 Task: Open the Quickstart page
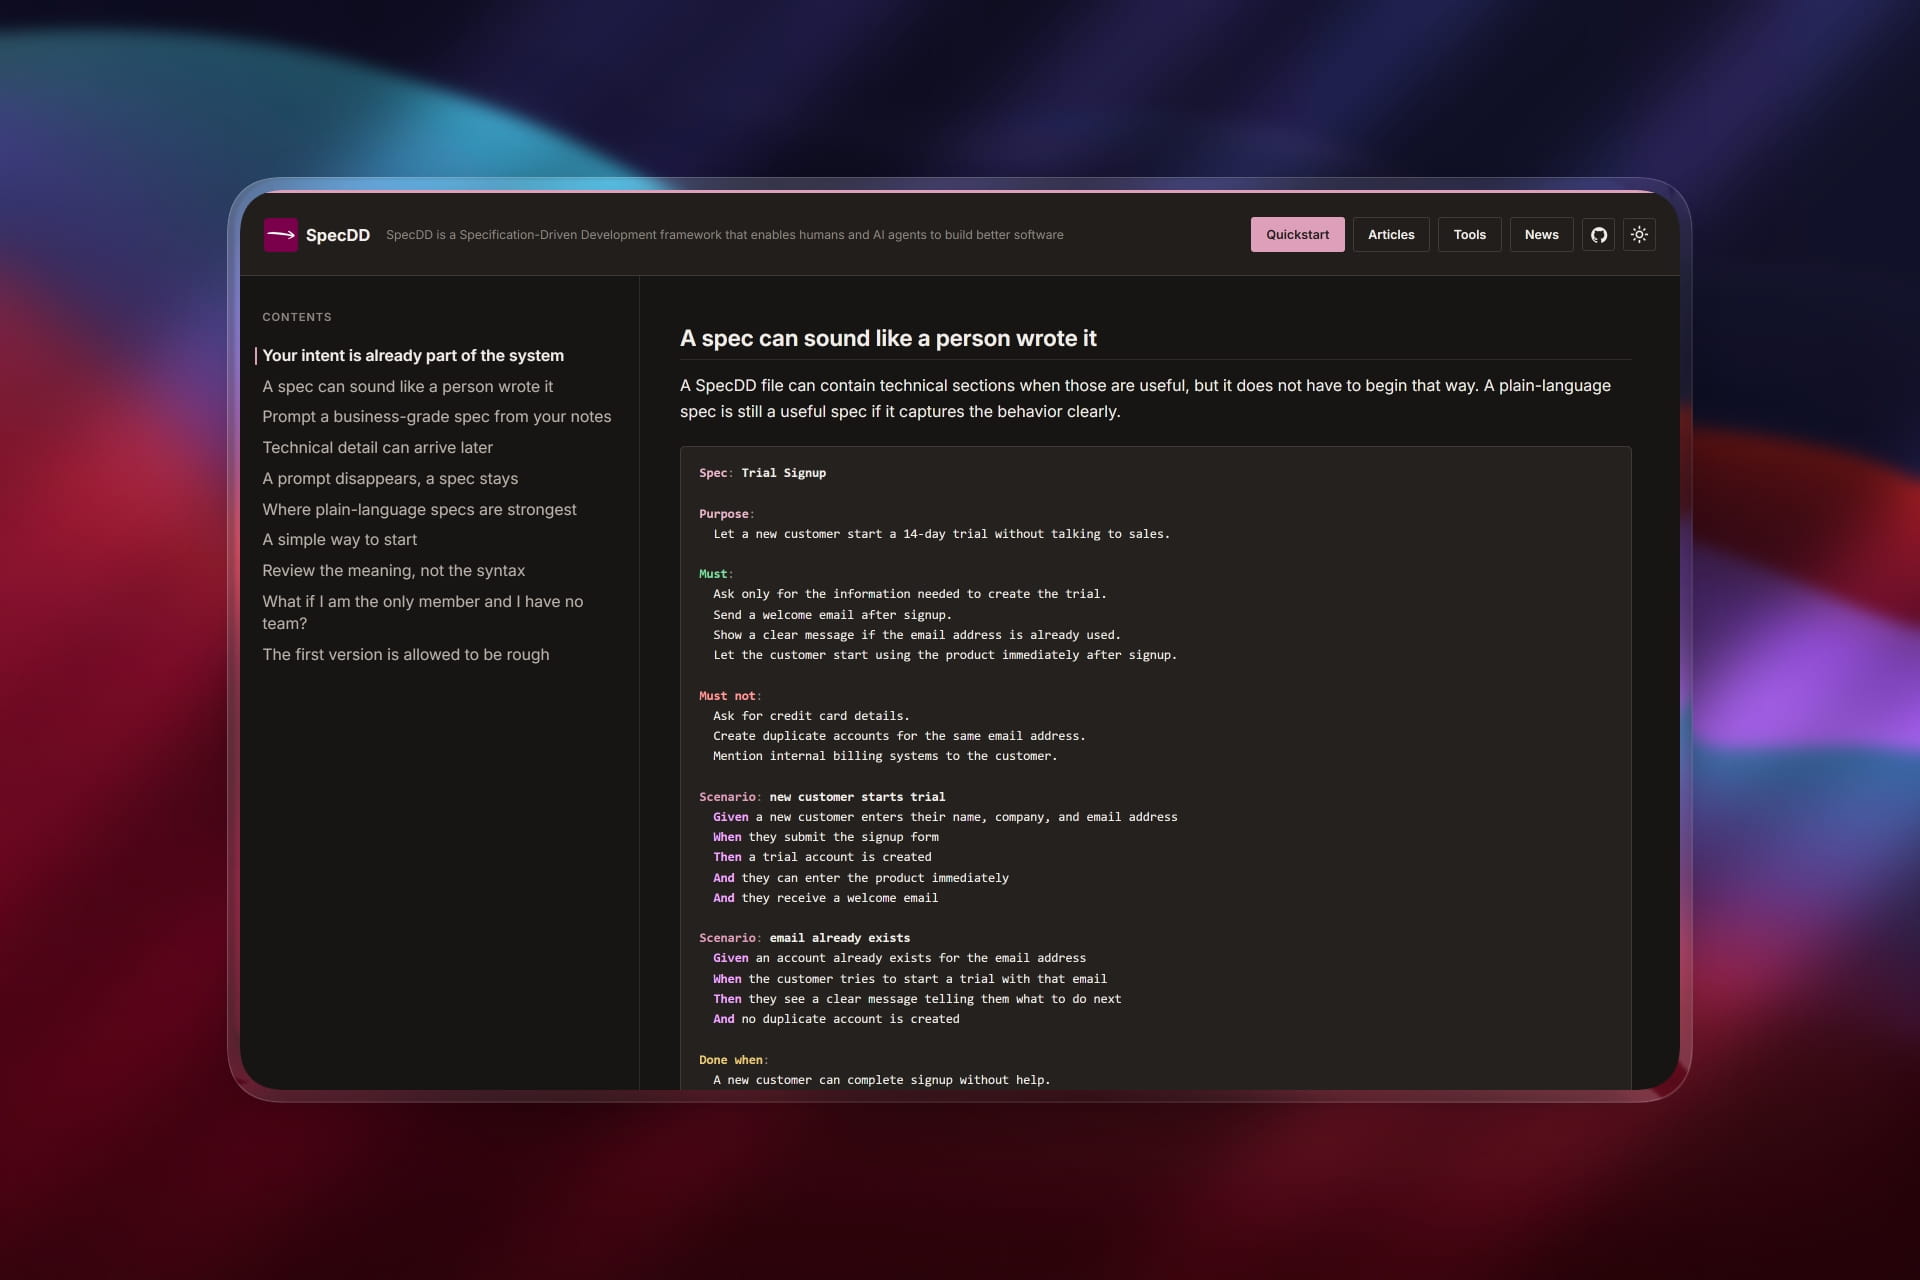(x=1297, y=235)
